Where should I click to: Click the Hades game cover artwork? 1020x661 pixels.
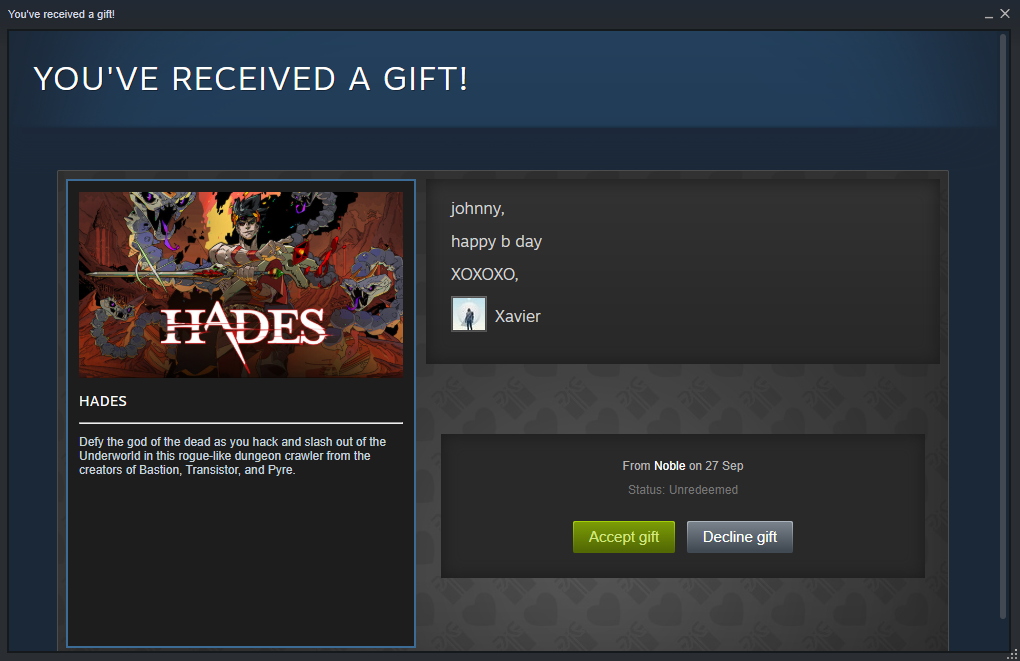point(241,284)
